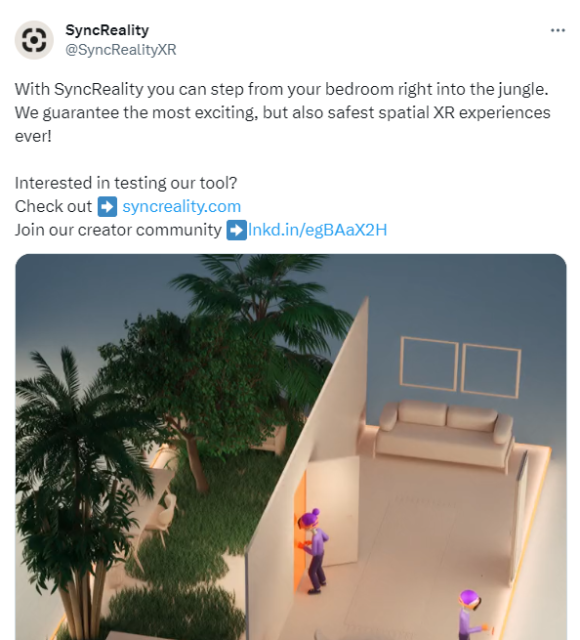Click the arrow emoji before syncreality.com
This screenshot has height=640, width=580.
coord(107,207)
